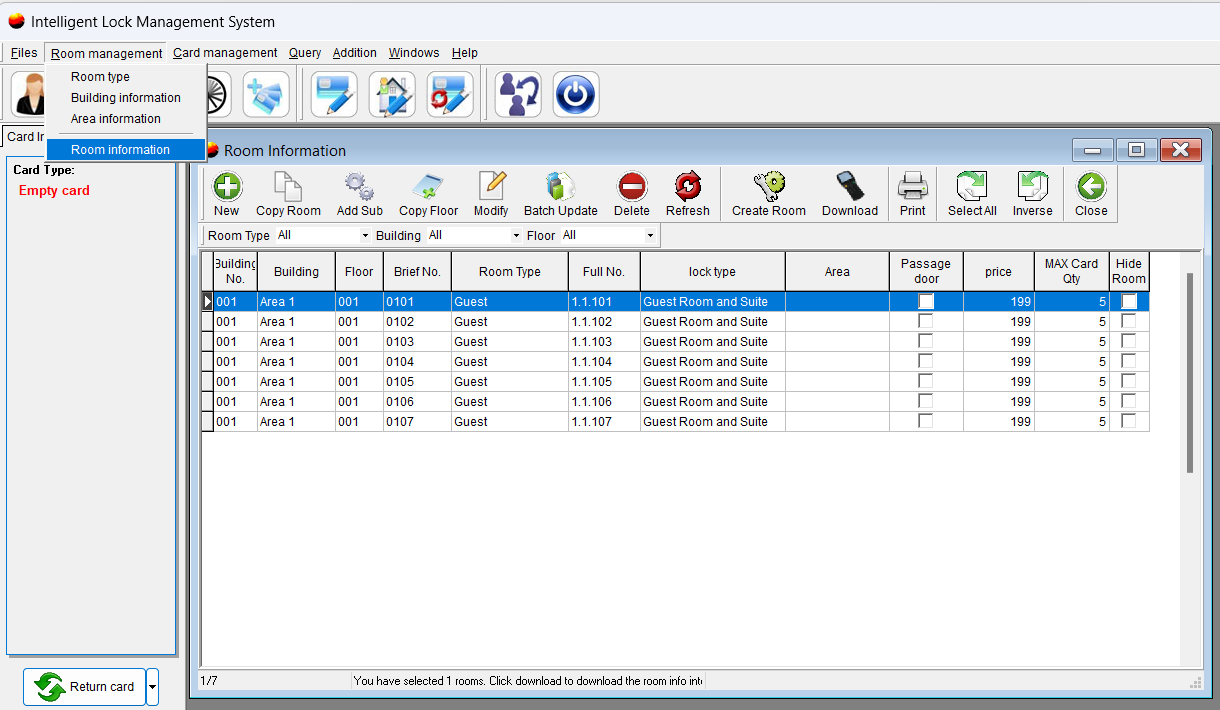Screen dimensions: 1220x710
Task: Click the Create Room key icon
Action: point(769,186)
